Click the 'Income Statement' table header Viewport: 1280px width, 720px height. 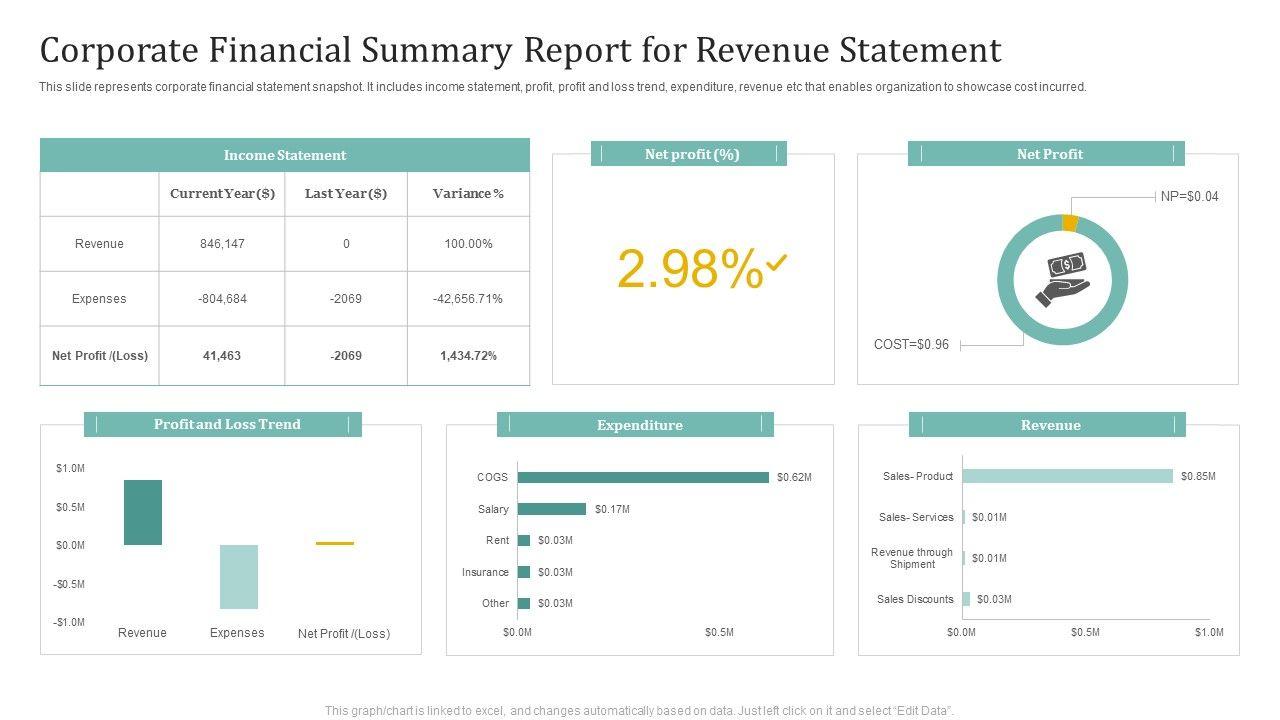click(x=285, y=155)
